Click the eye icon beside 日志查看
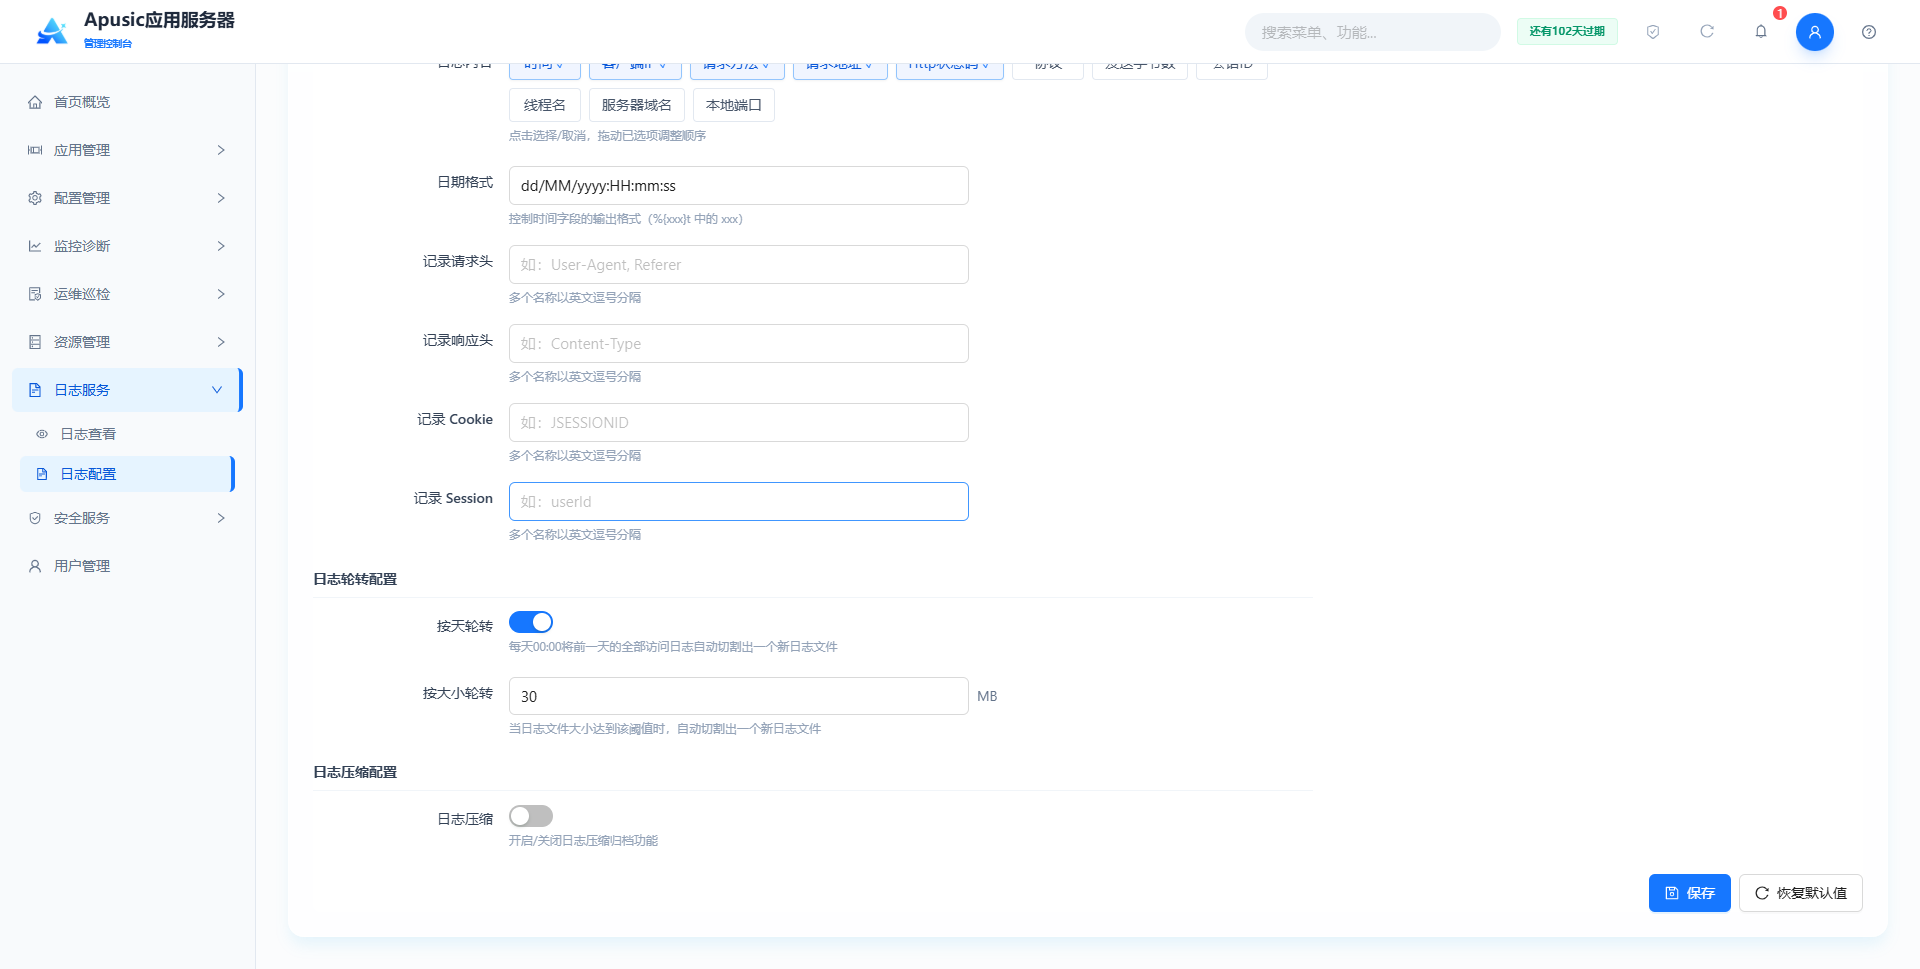The image size is (1920, 969). (42, 434)
